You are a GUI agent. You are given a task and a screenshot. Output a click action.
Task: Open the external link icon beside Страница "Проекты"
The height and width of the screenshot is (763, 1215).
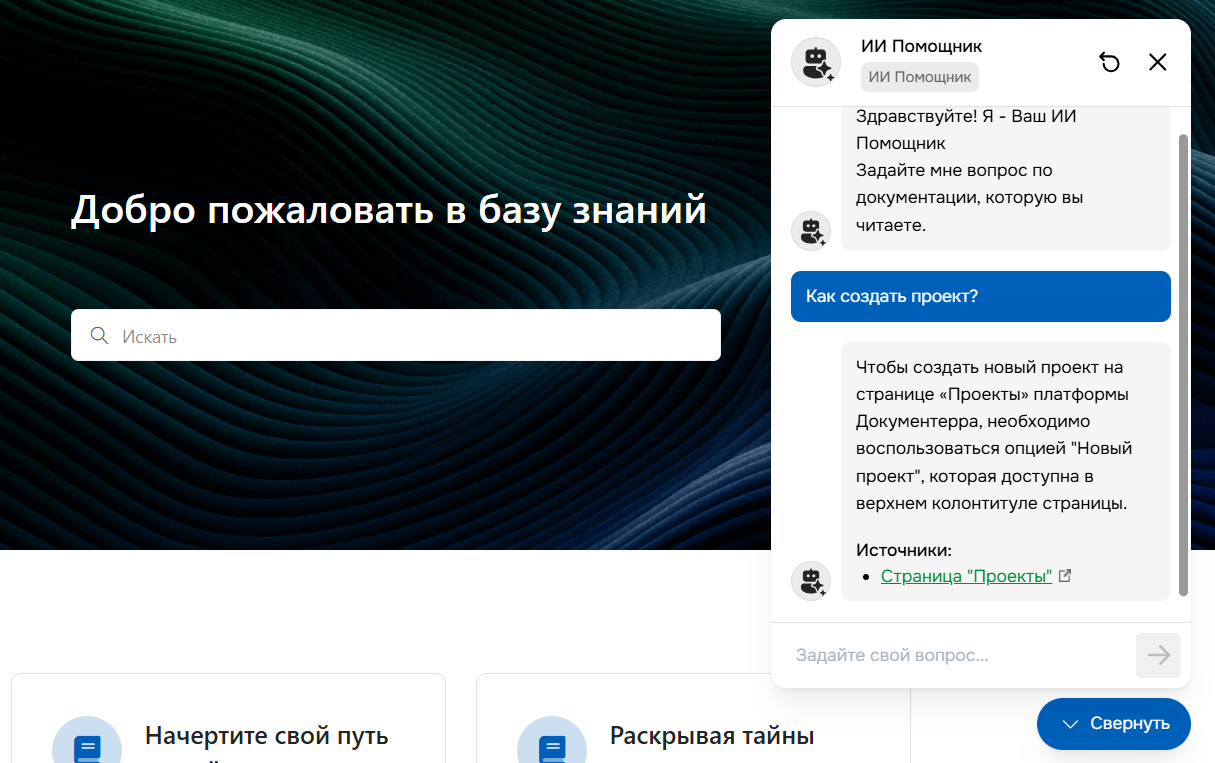point(1066,575)
